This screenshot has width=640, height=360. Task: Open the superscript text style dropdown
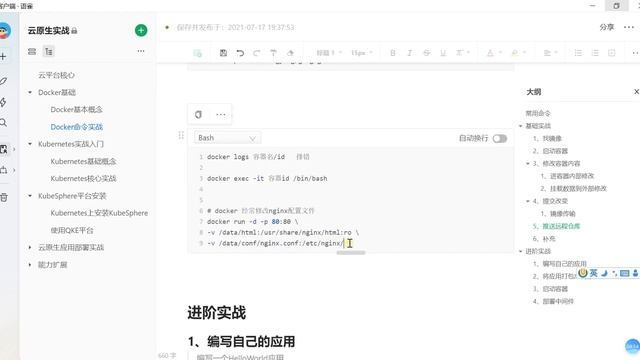pos(463,53)
